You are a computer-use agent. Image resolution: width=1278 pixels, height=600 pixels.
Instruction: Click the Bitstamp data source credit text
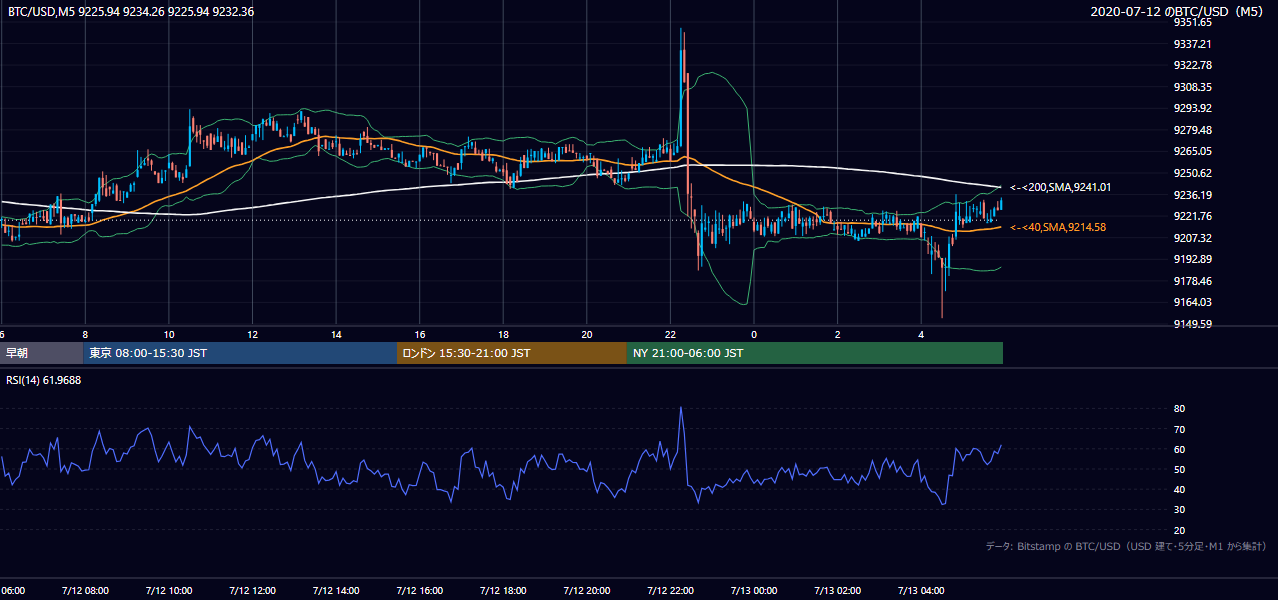point(1126,546)
